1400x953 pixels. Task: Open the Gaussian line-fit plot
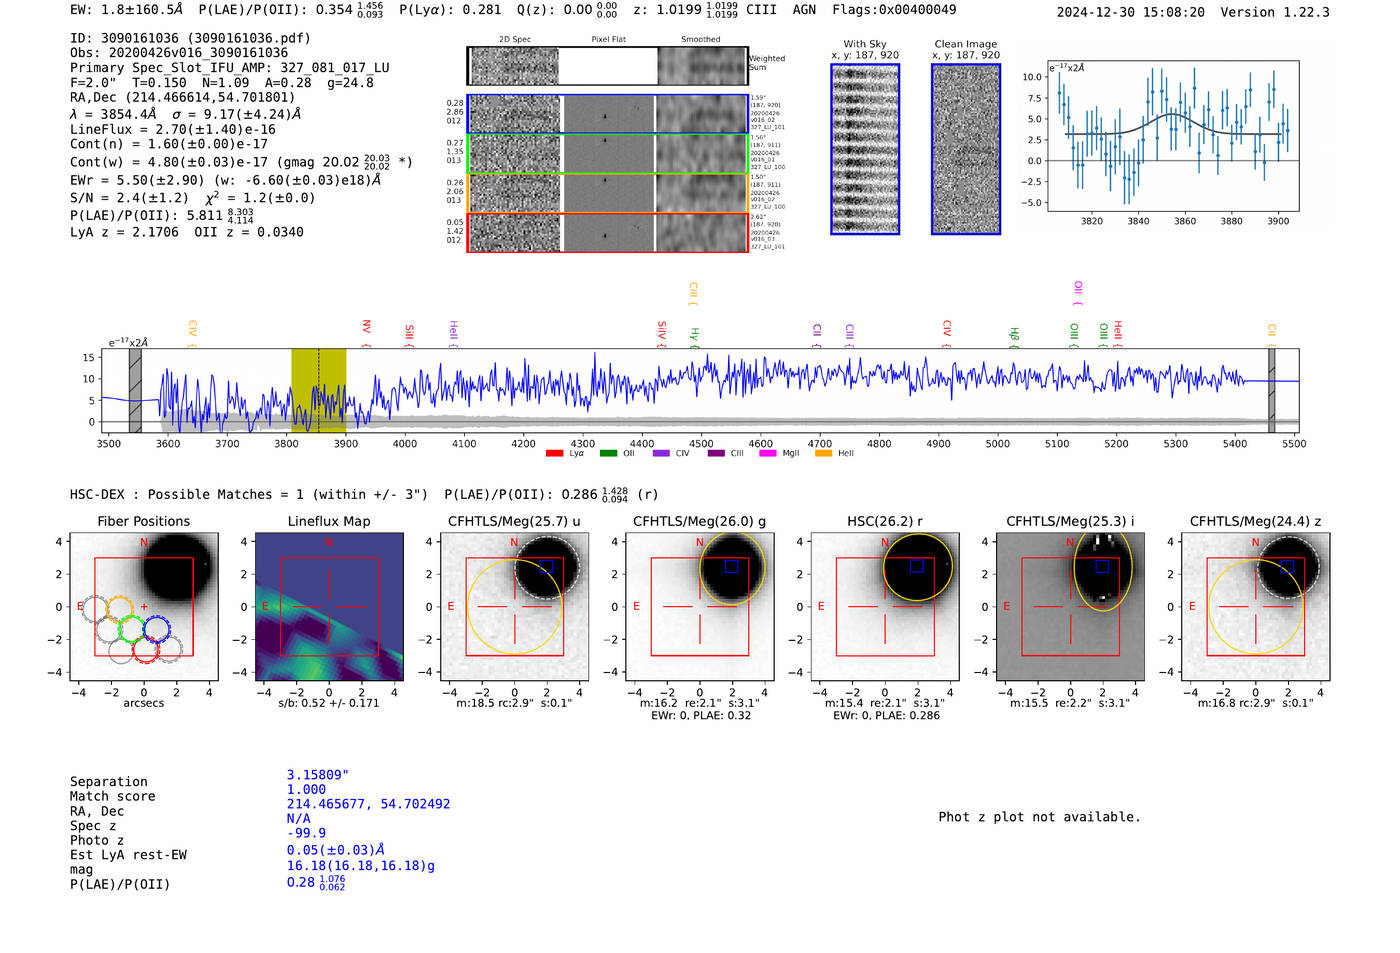(1173, 136)
